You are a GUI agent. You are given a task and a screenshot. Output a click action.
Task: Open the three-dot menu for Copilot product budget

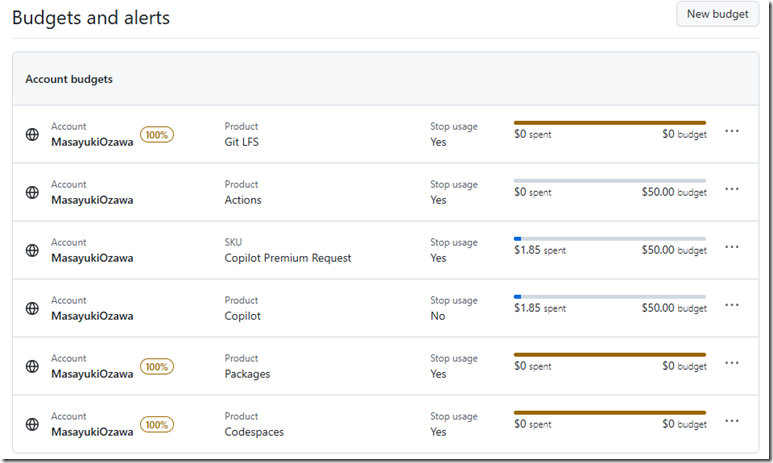(x=732, y=305)
